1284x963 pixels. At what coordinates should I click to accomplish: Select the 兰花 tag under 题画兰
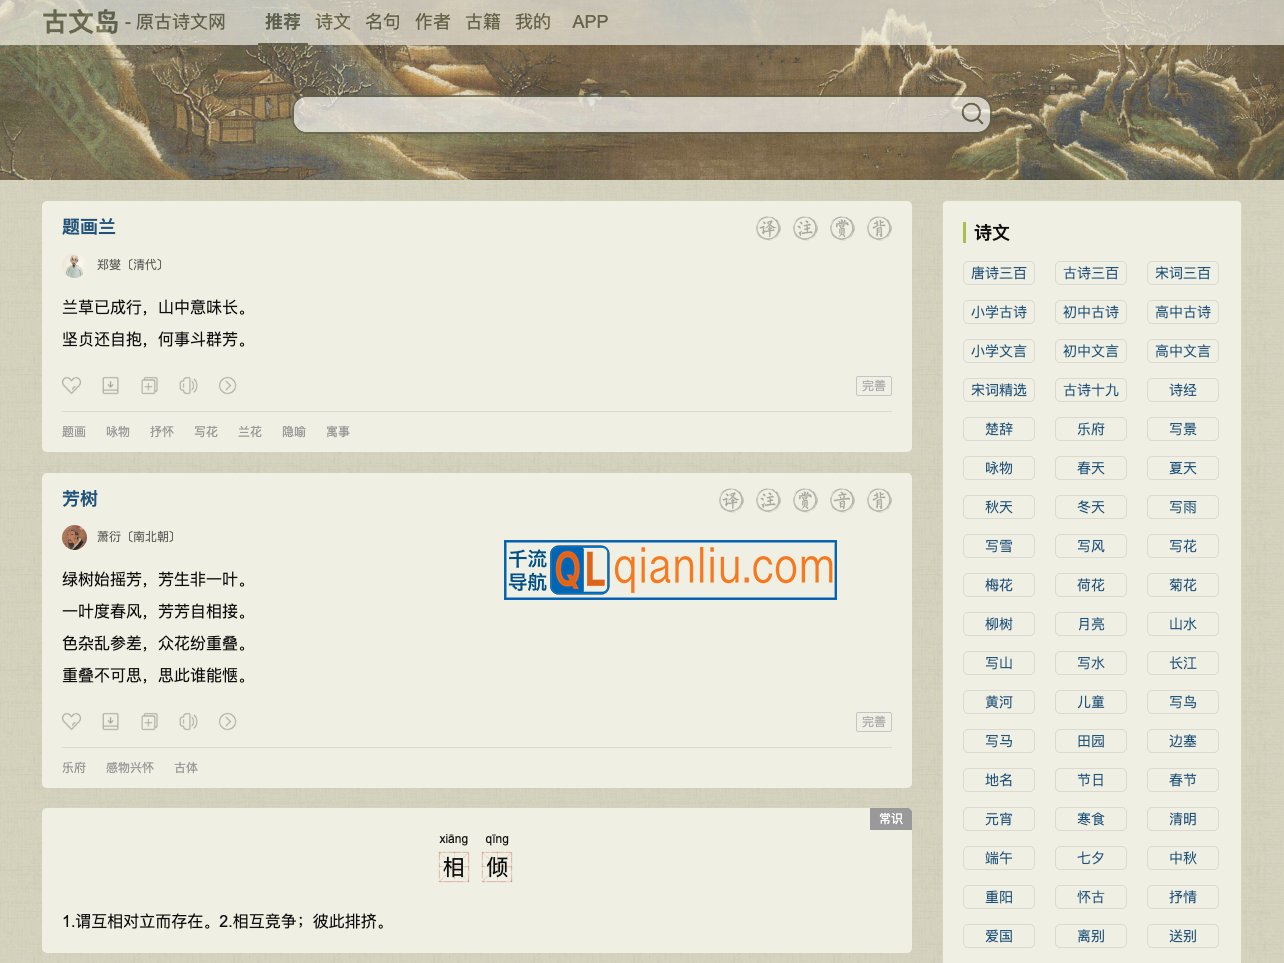249,432
